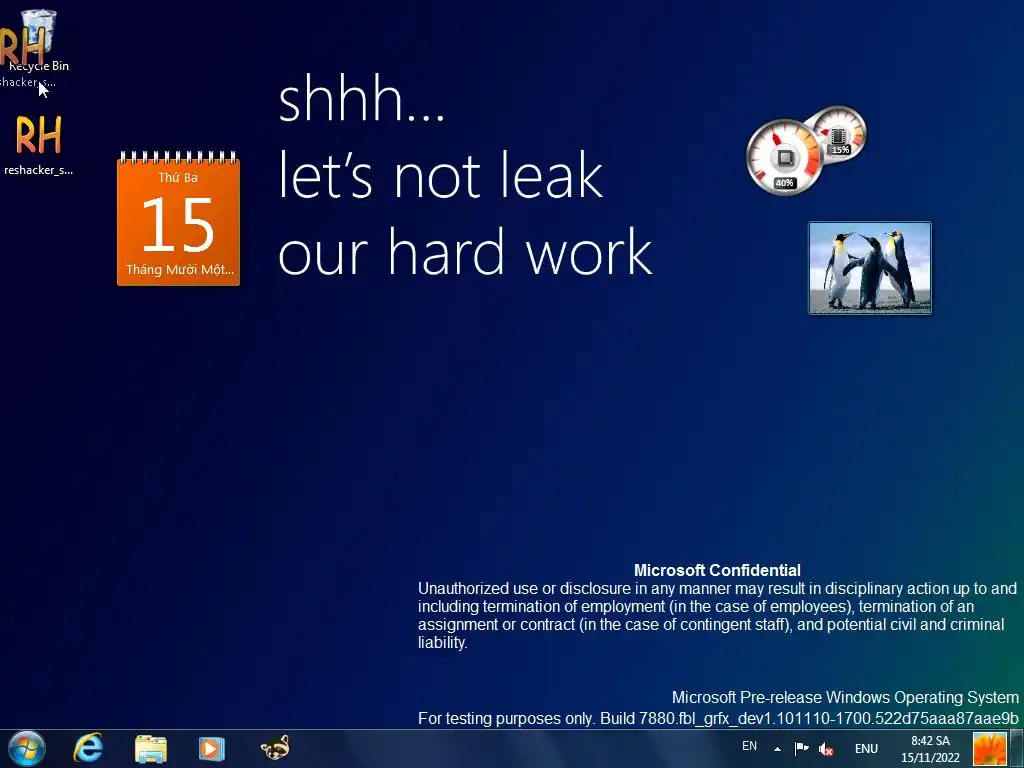Click the memory dial showing 15%

pos(839,135)
